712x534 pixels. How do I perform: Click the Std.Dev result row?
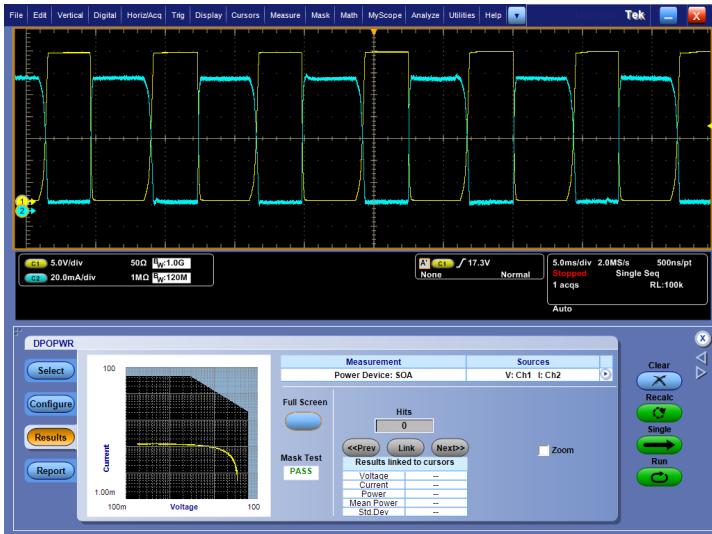(x=405, y=512)
